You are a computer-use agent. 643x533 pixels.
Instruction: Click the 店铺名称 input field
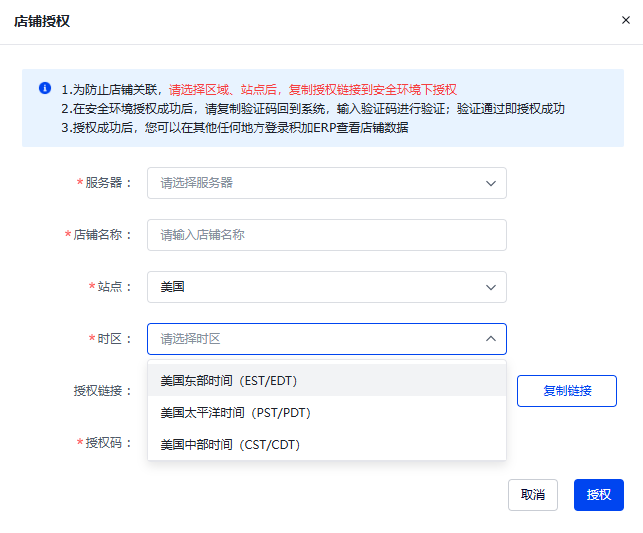pos(326,235)
